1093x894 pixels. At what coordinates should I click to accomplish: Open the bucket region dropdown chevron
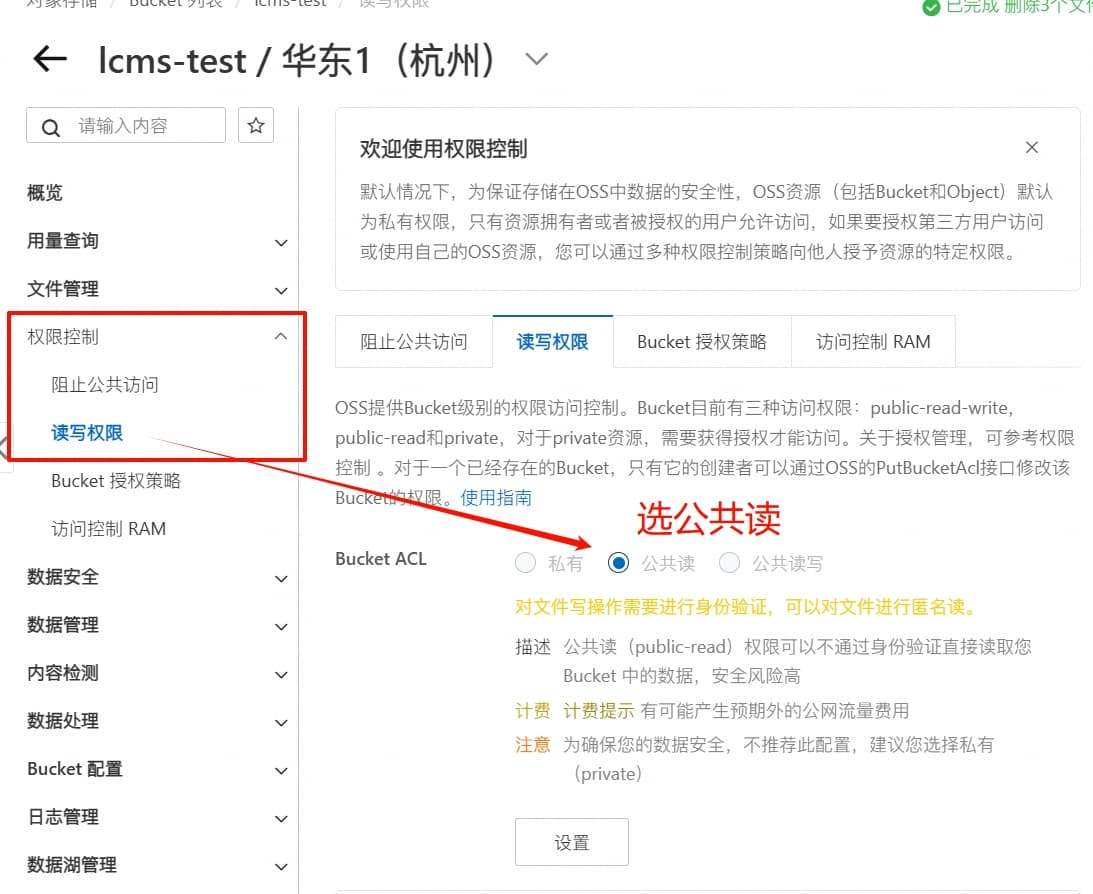(536, 59)
